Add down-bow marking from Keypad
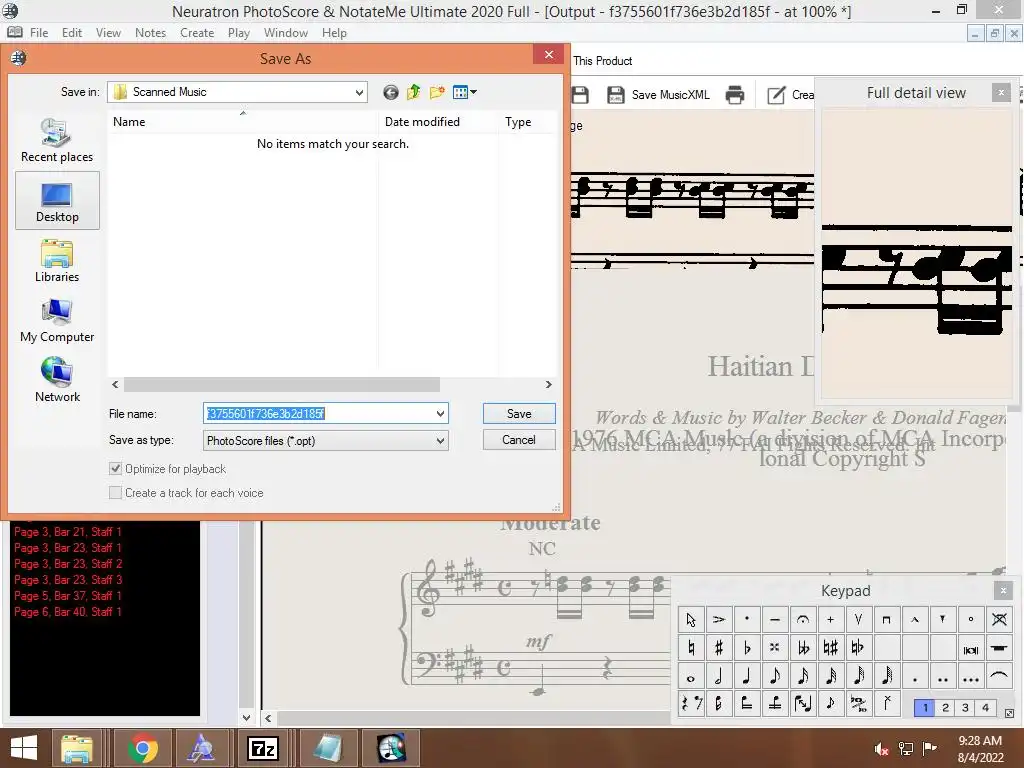The height and width of the screenshot is (768, 1024). coord(886,619)
